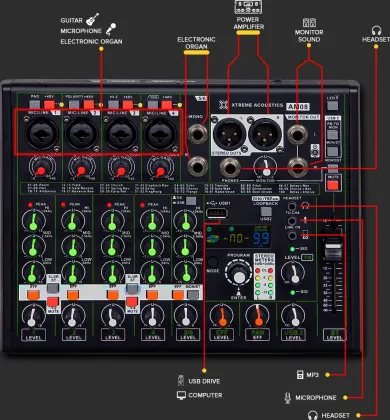The width and height of the screenshot is (390, 420).
Task: Toggle channel 4 red +48V button
Action: (167, 105)
